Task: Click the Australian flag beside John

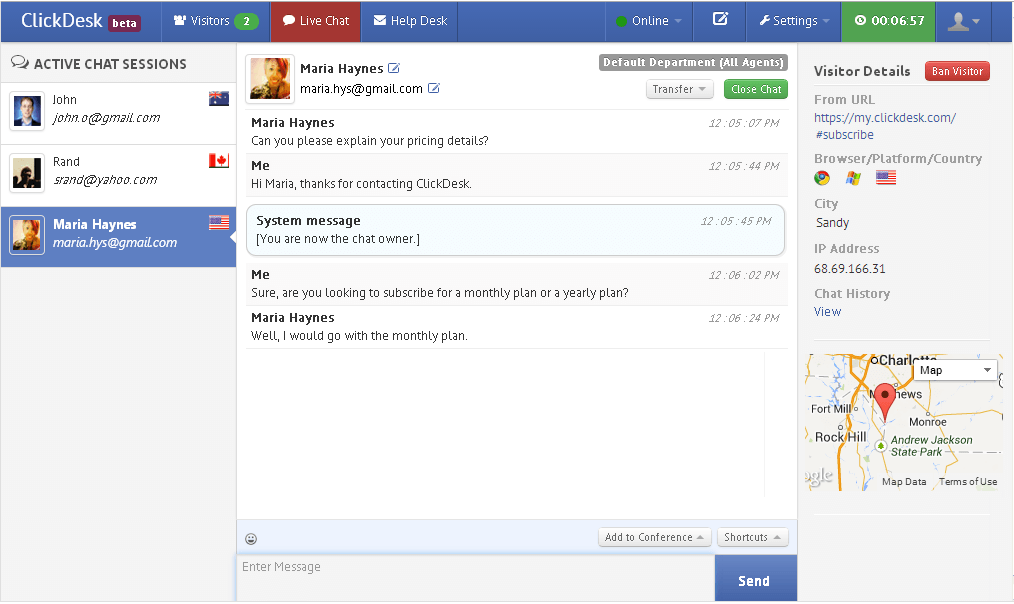Action: click(x=219, y=98)
